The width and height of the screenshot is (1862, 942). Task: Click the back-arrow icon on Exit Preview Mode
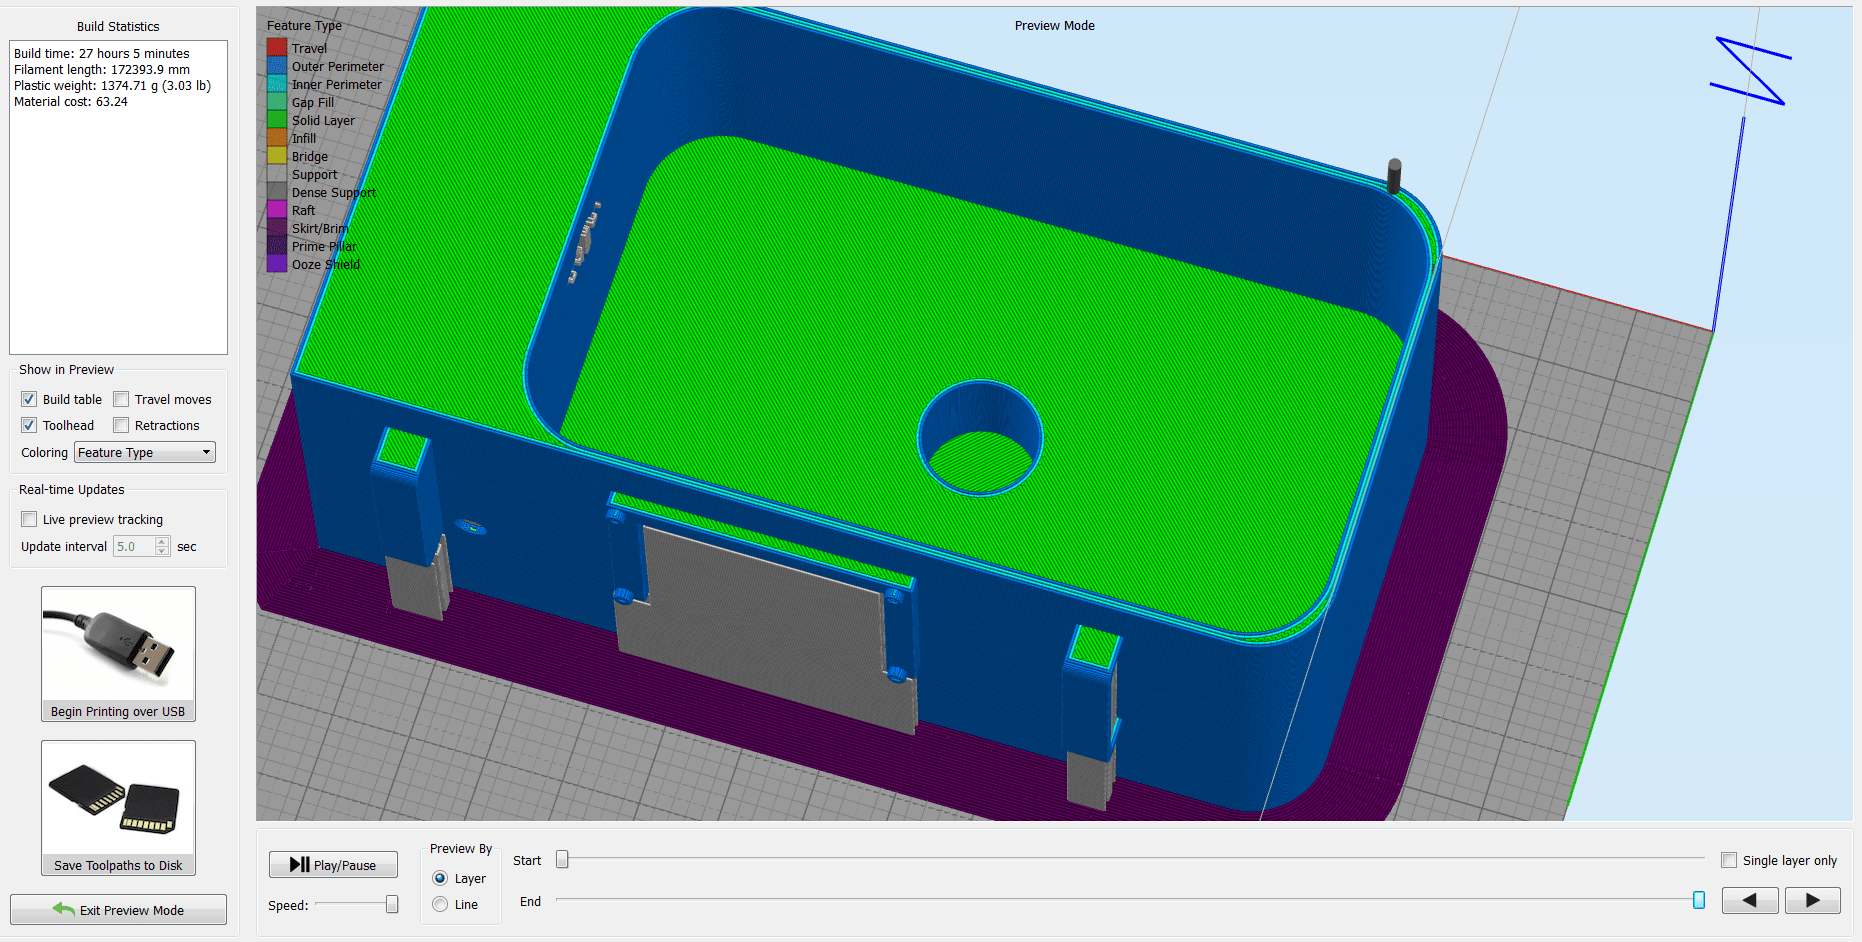click(x=64, y=909)
